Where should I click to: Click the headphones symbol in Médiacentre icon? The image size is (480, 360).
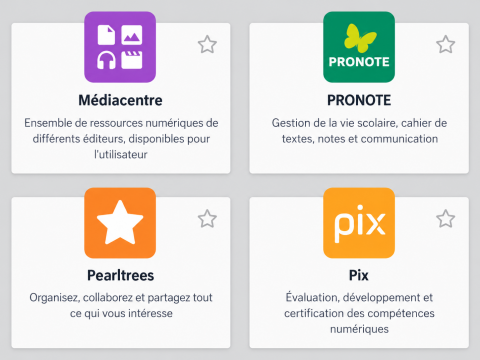[x=106, y=60]
